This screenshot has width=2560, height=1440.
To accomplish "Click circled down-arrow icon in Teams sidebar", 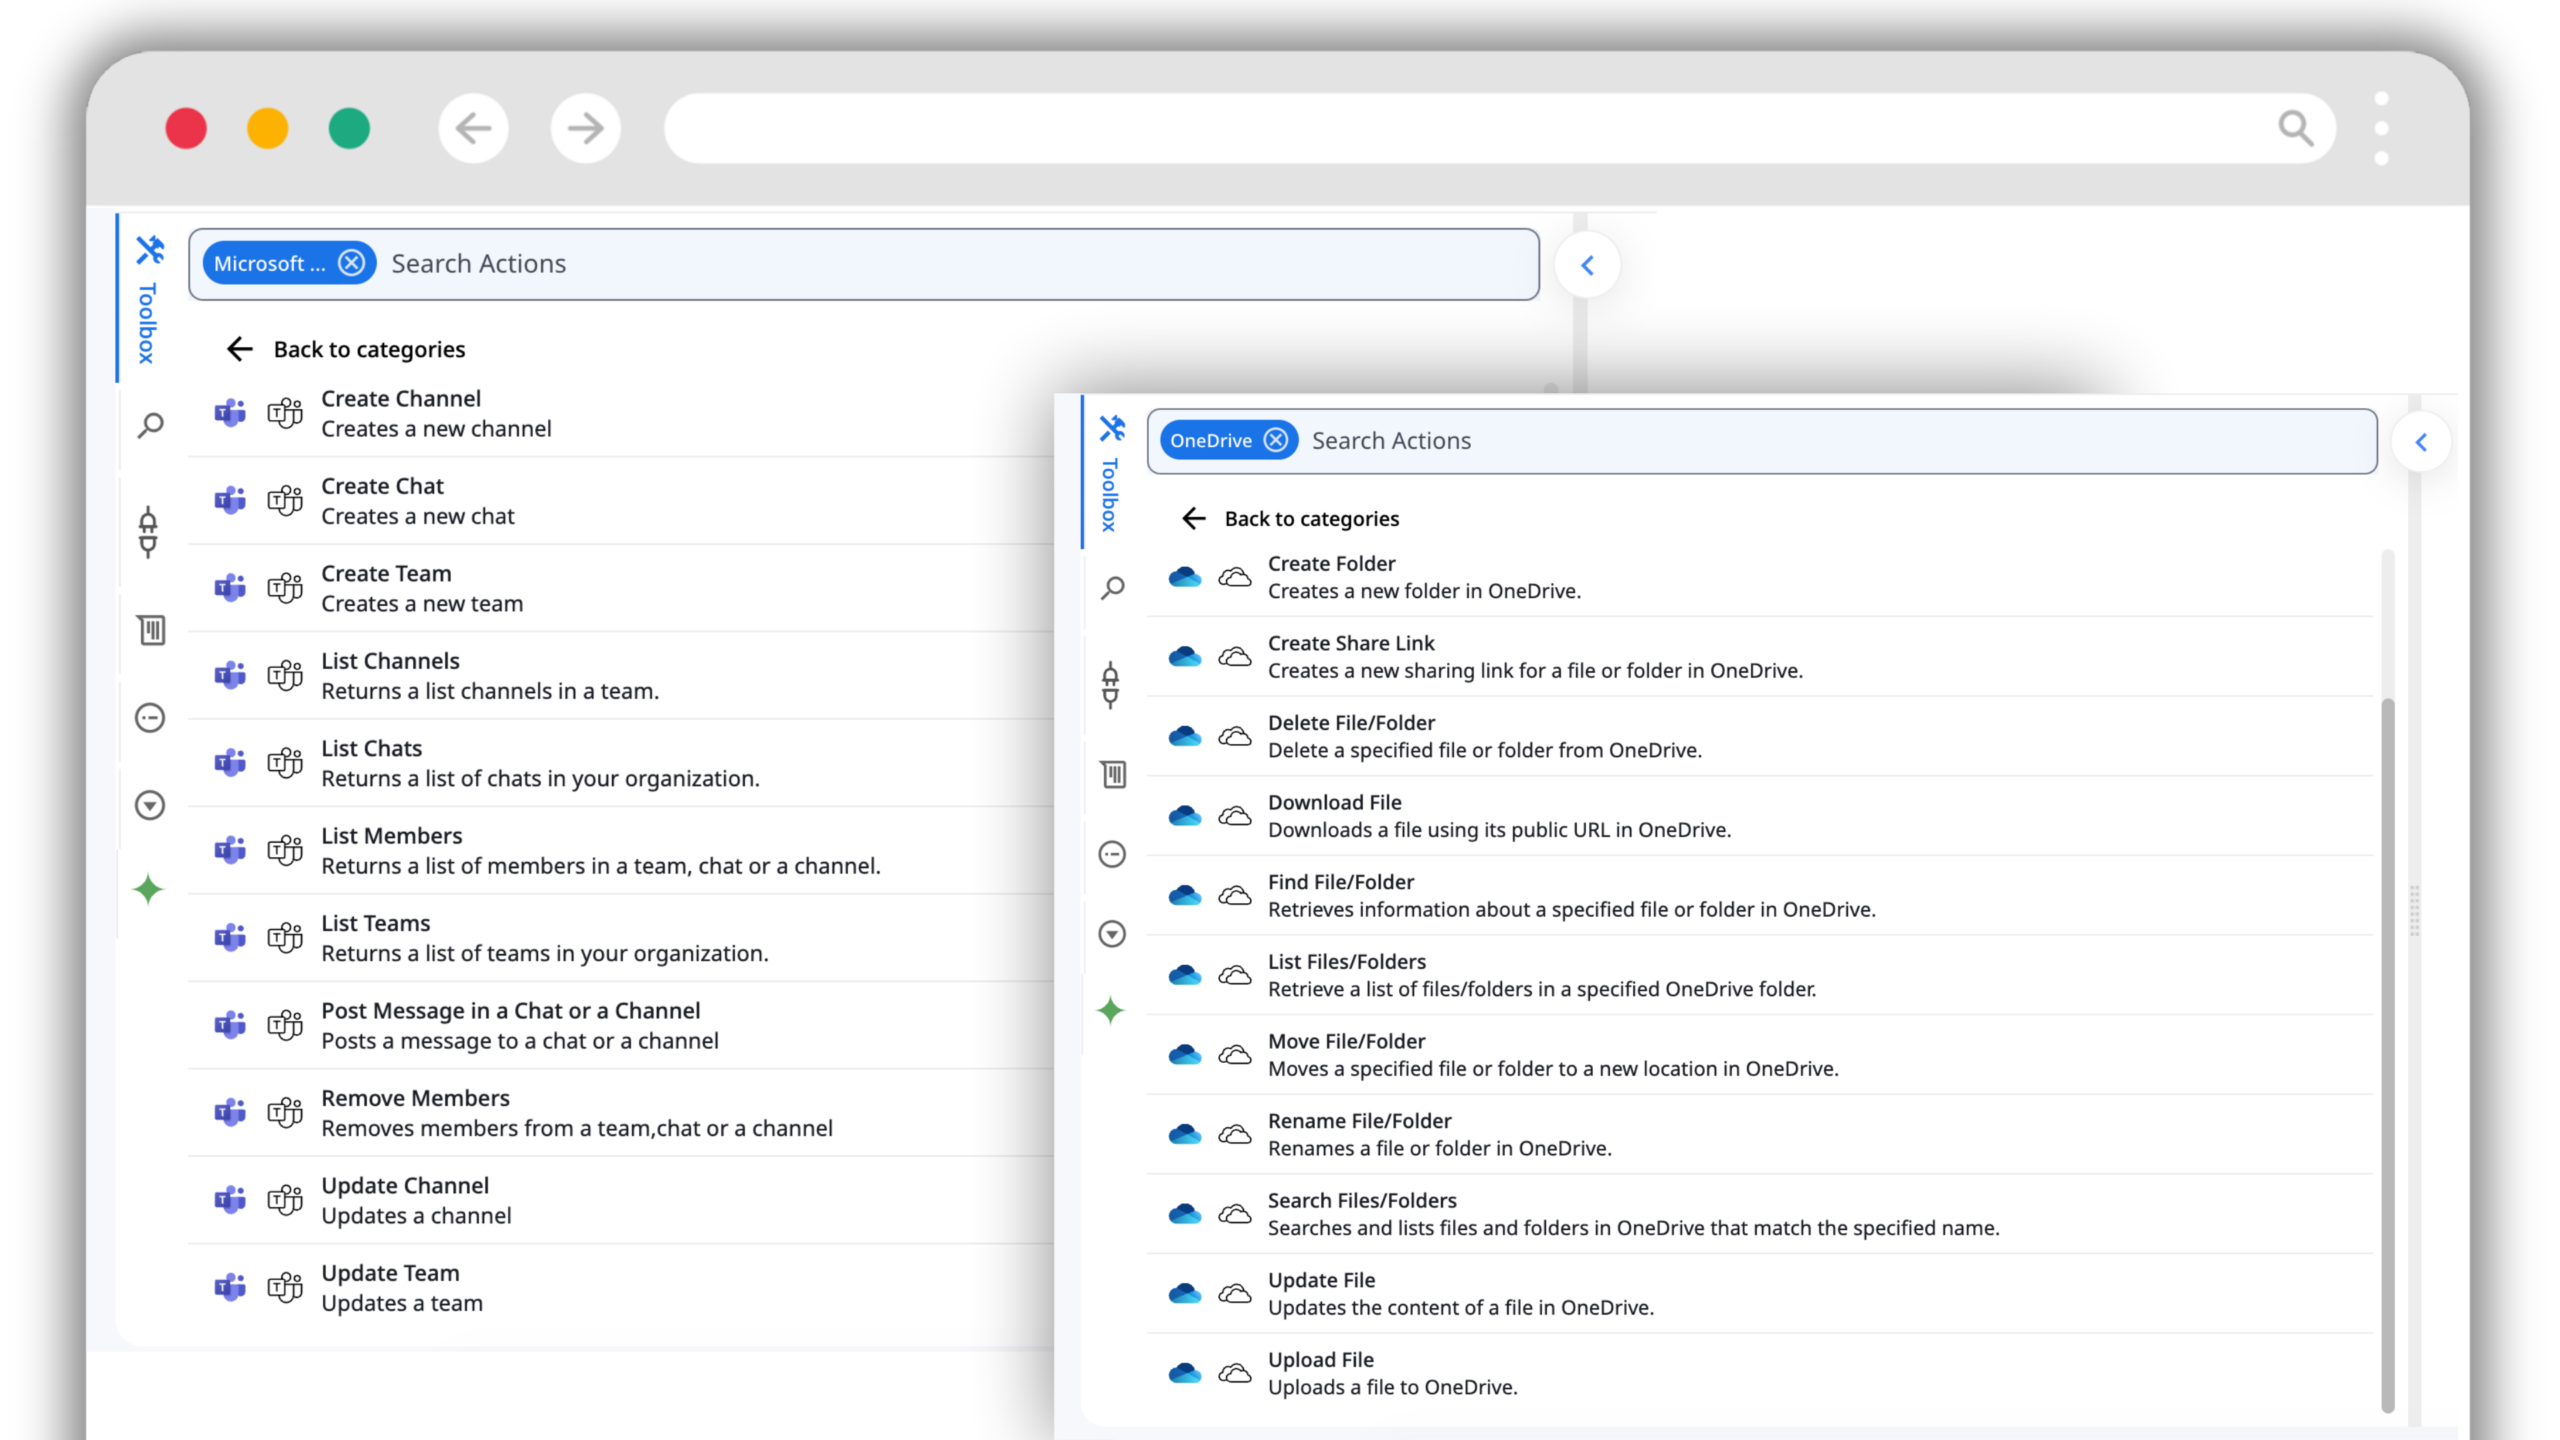I will pyautogui.click(x=150, y=805).
